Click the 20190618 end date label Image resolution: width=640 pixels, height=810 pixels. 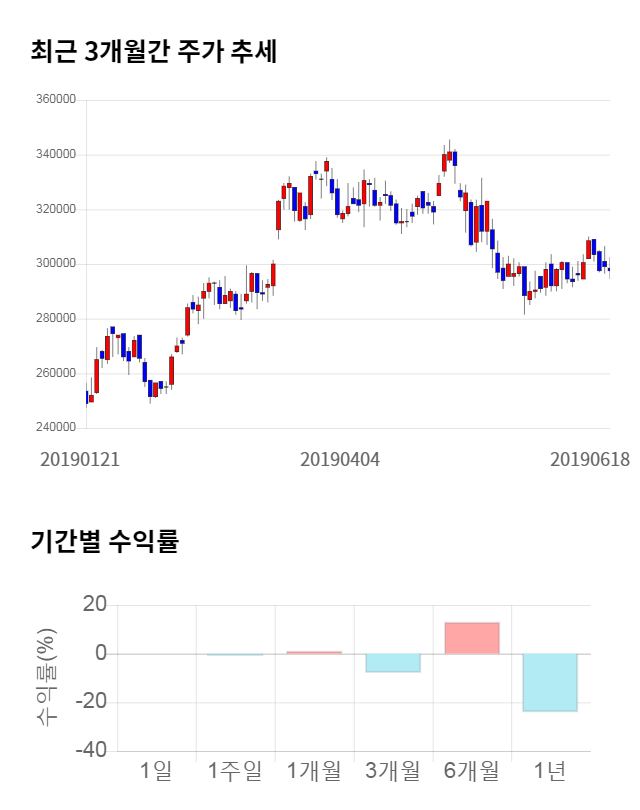pos(590,459)
